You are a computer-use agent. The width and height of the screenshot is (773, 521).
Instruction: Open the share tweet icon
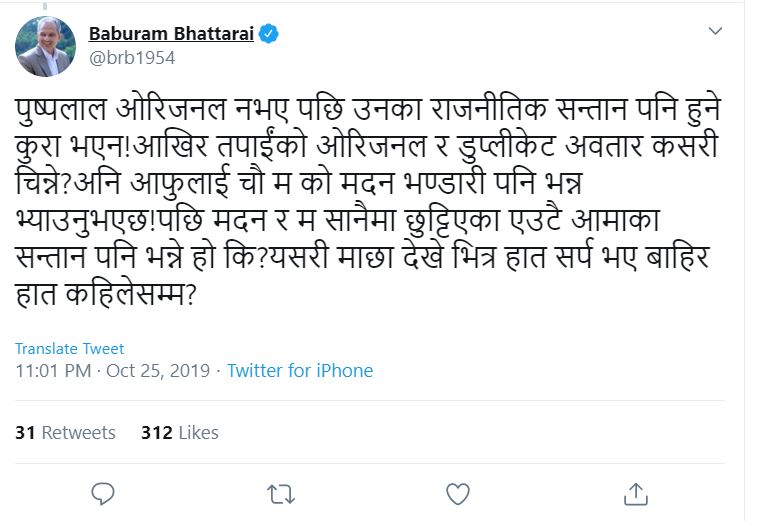coord(636,493)
